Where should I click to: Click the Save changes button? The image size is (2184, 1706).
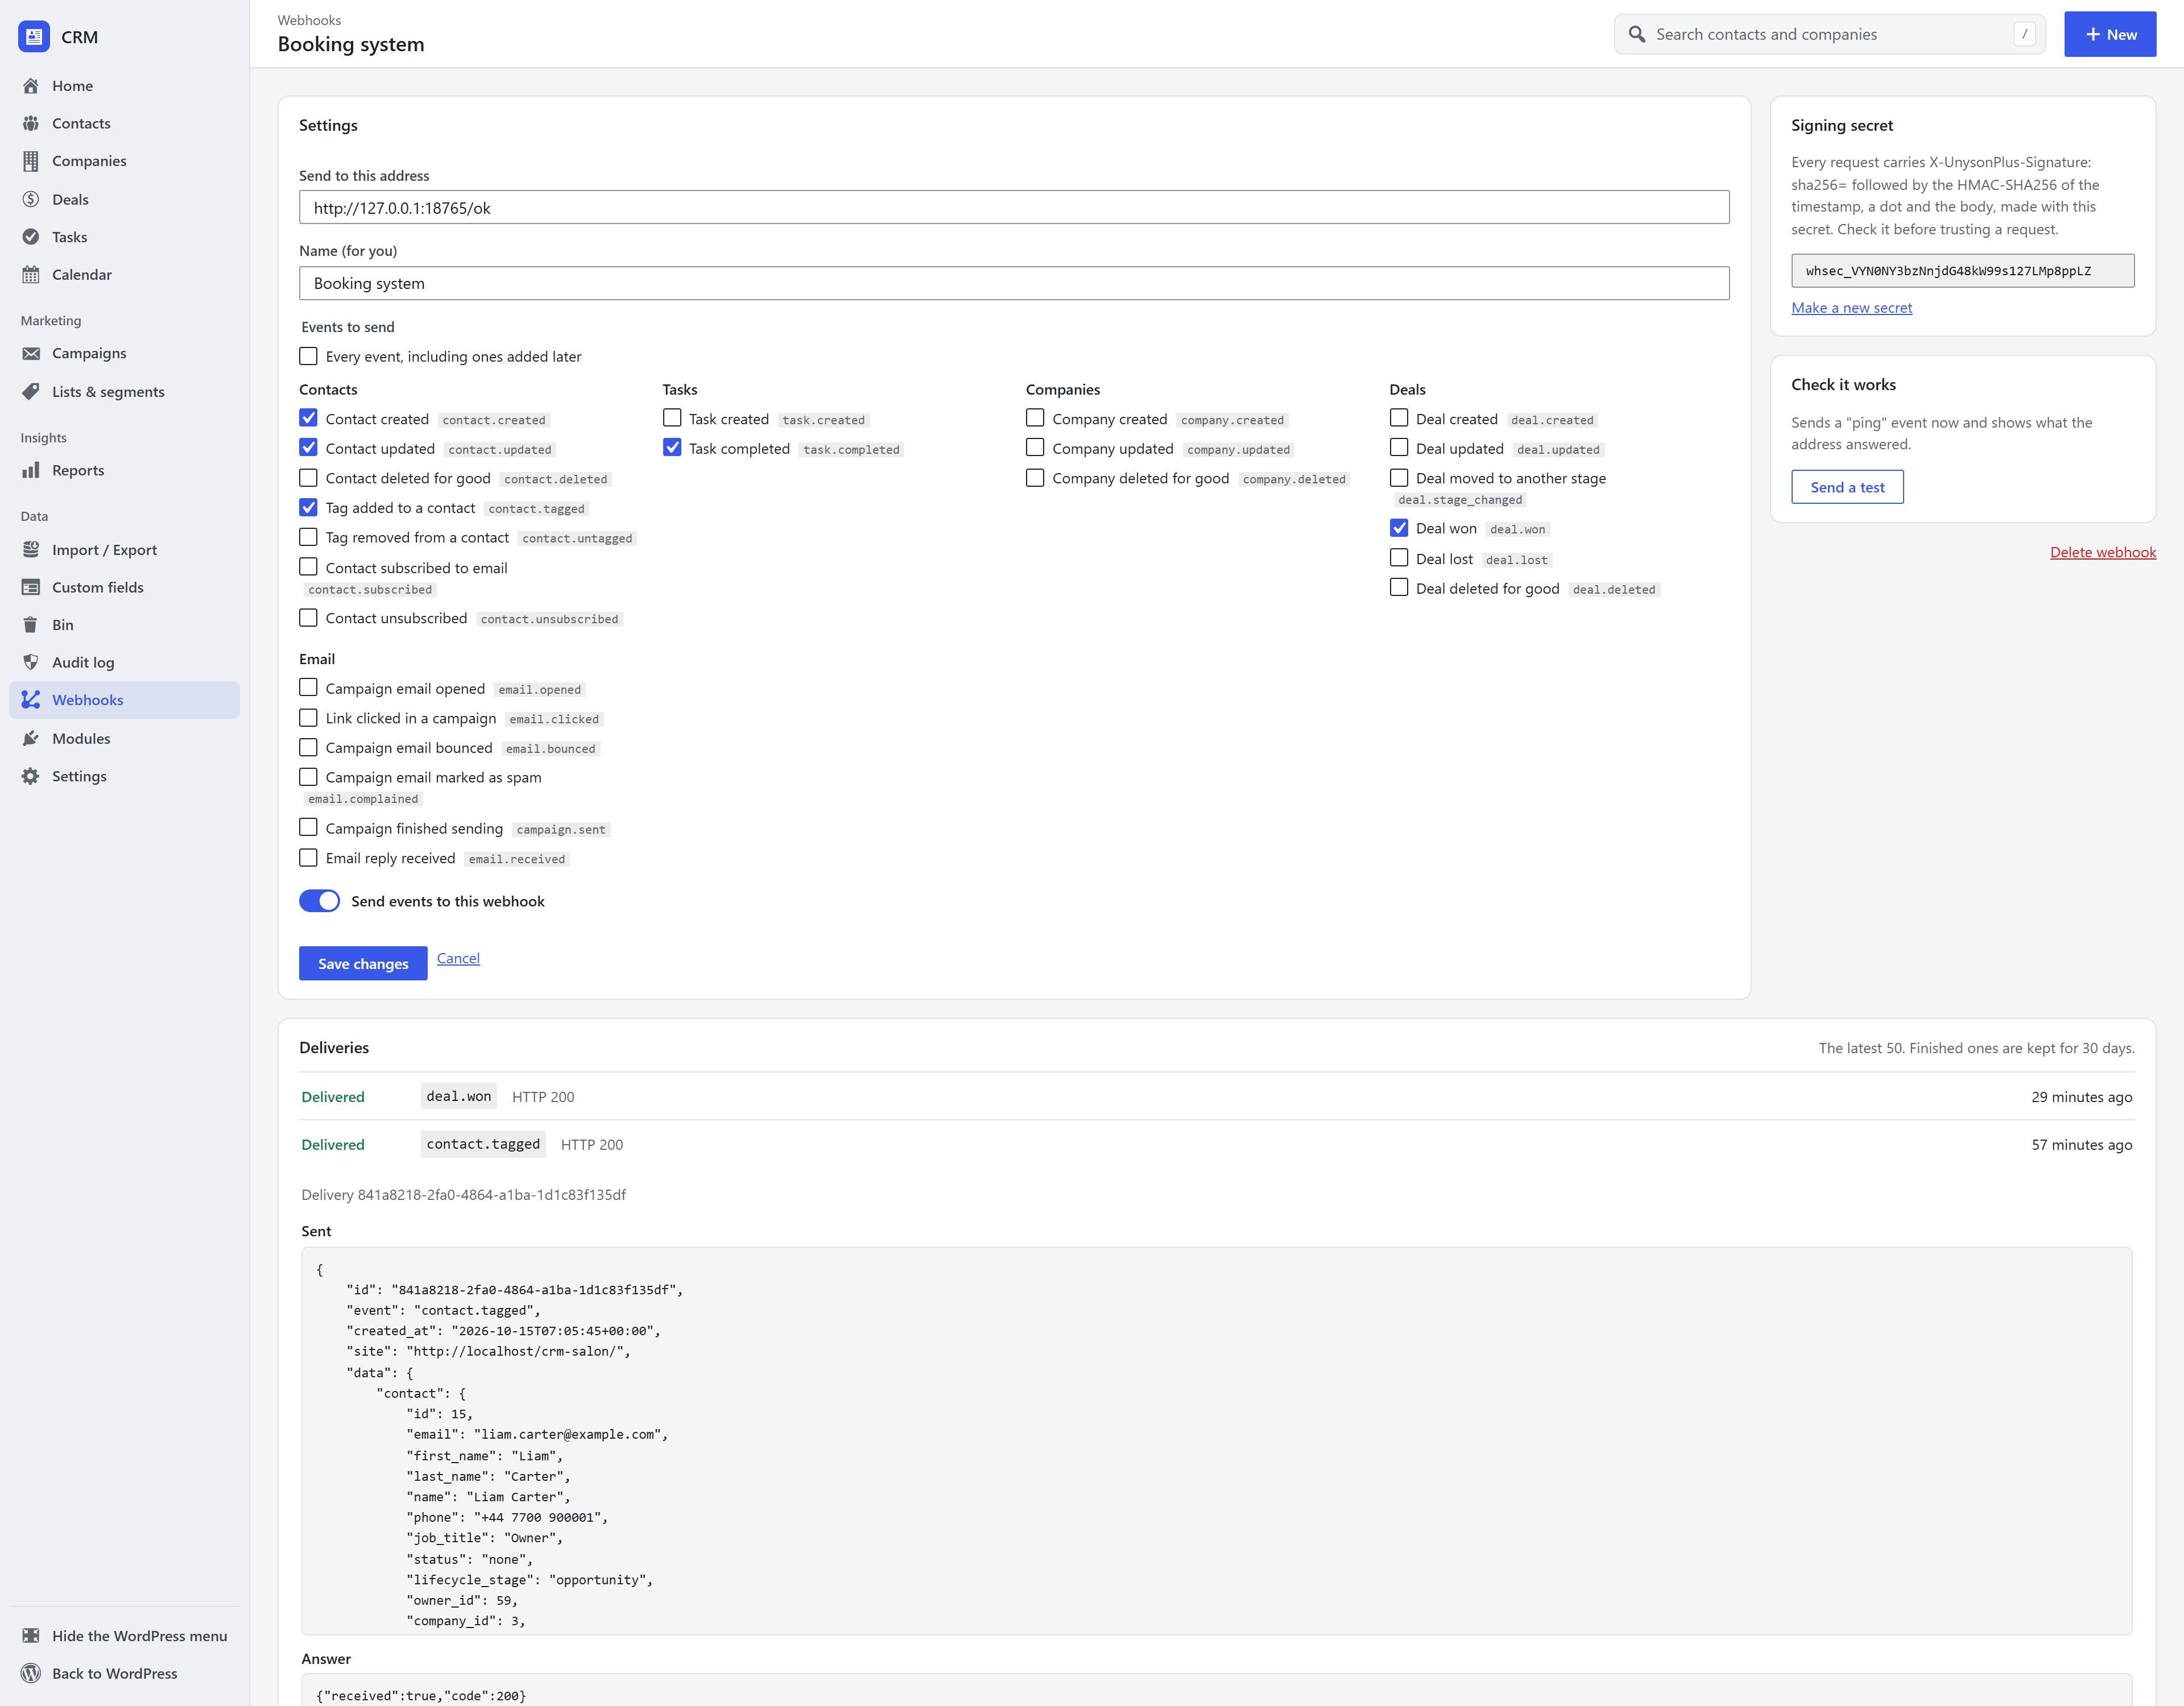tap(363, 963)
